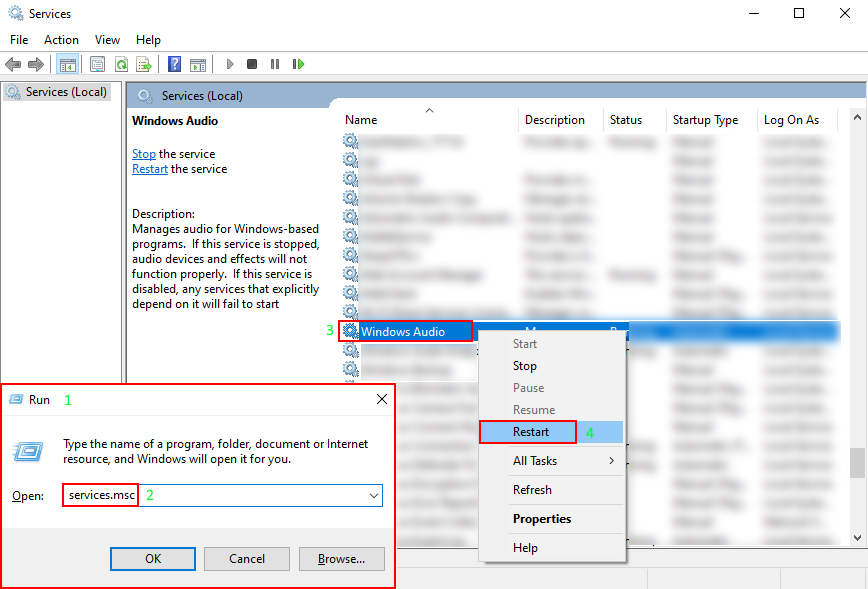868x589 pixels.
Task: Sort by the Log On As column header
Action: pos(798,120)
